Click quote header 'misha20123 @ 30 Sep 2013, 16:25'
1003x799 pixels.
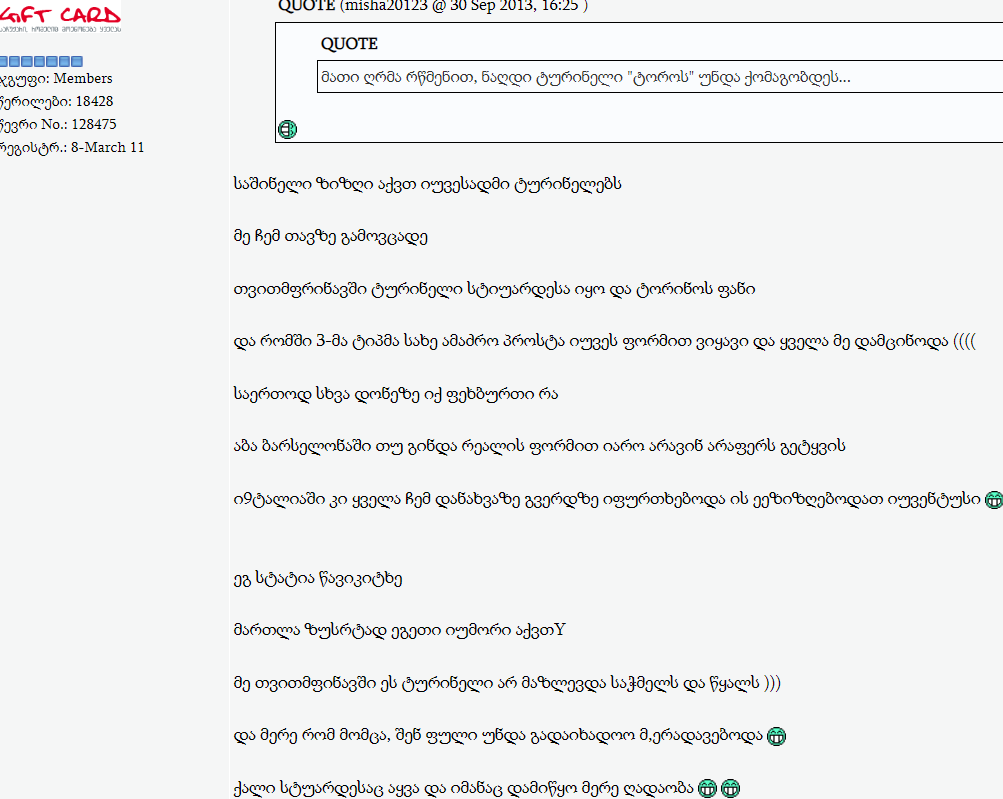point(463,6)
